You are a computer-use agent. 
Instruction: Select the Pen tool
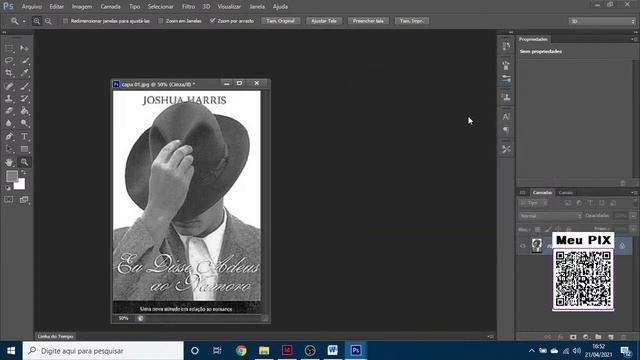tap(9, 136)
